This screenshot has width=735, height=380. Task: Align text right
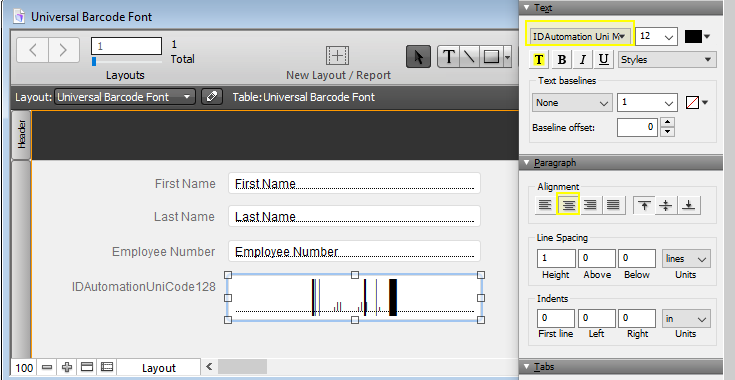[x=590, y=205]
